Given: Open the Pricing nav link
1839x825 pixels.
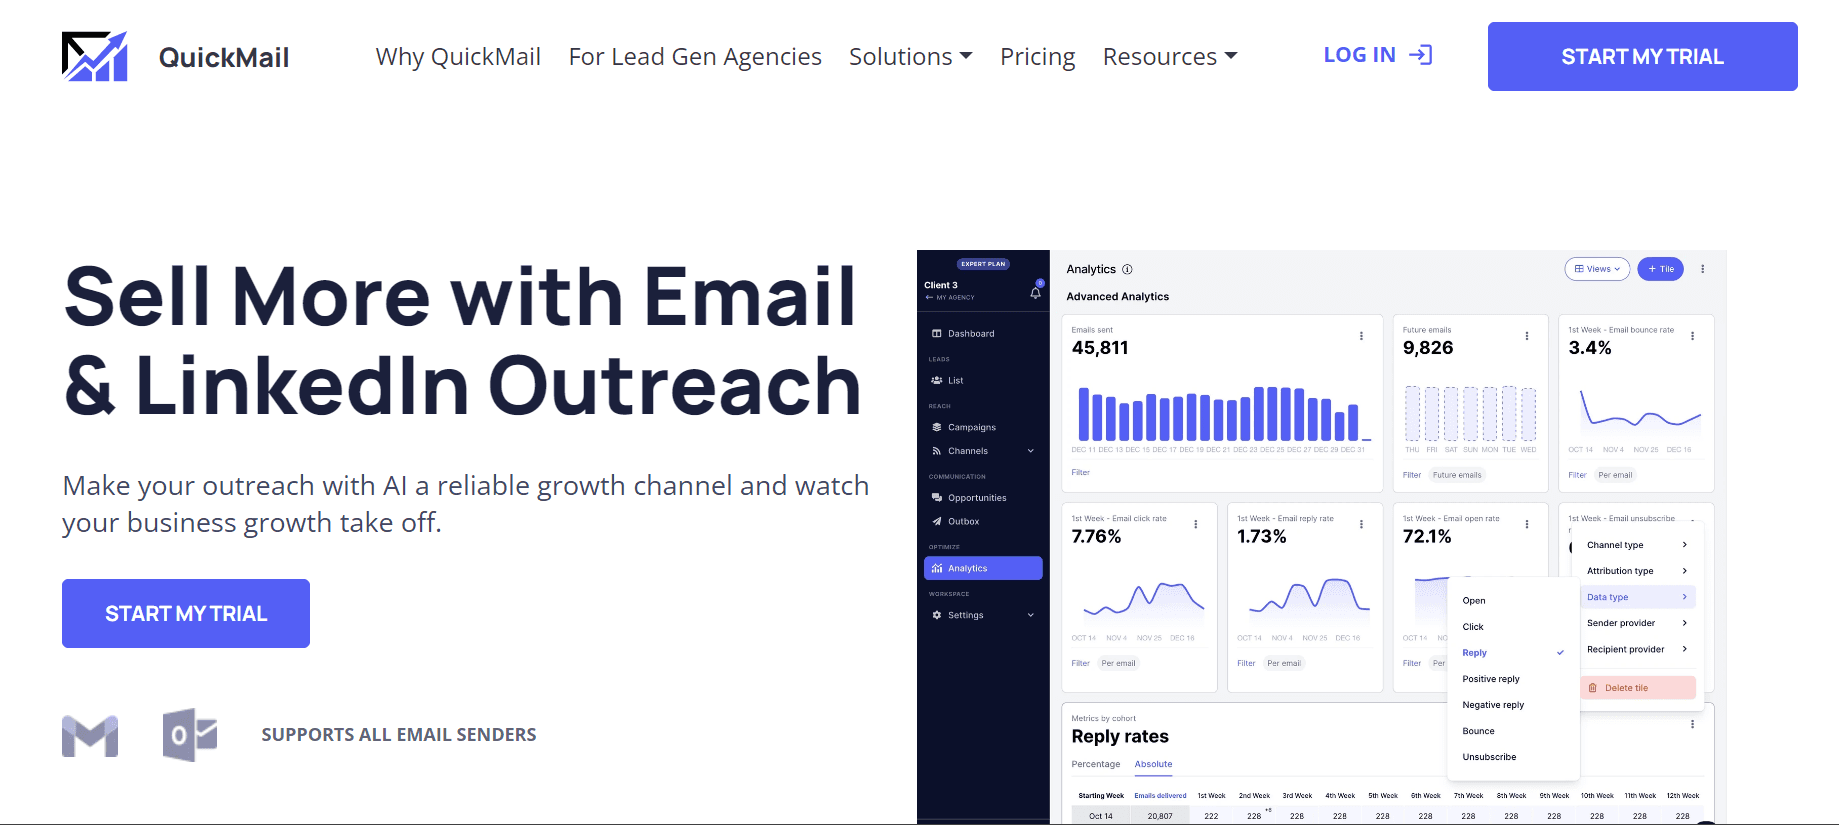Looking at the screenshot, I should click(1038, 57).
